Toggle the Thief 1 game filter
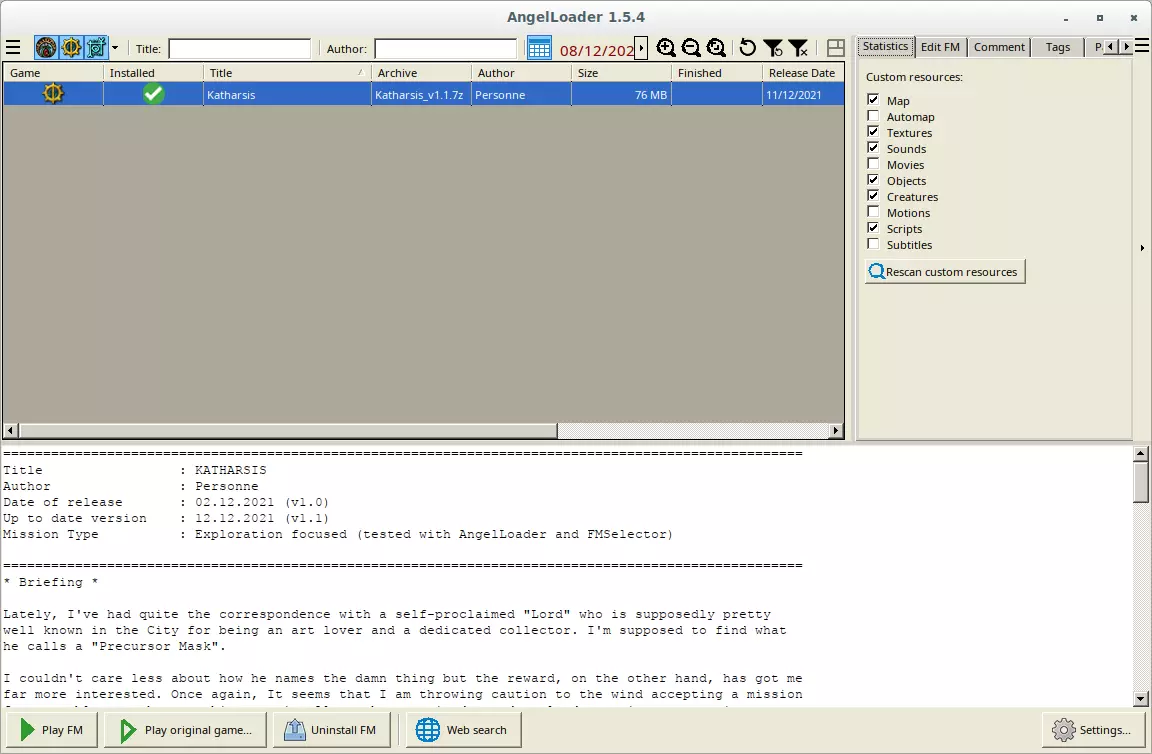This screenshot has width=1152, height=754. 46,48
